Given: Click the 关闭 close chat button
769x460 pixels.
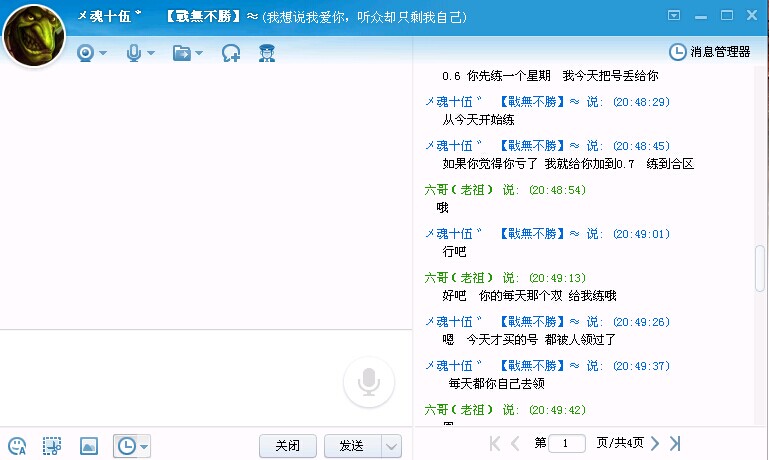Looking at the screenshot, I should [x=288, y=446].
